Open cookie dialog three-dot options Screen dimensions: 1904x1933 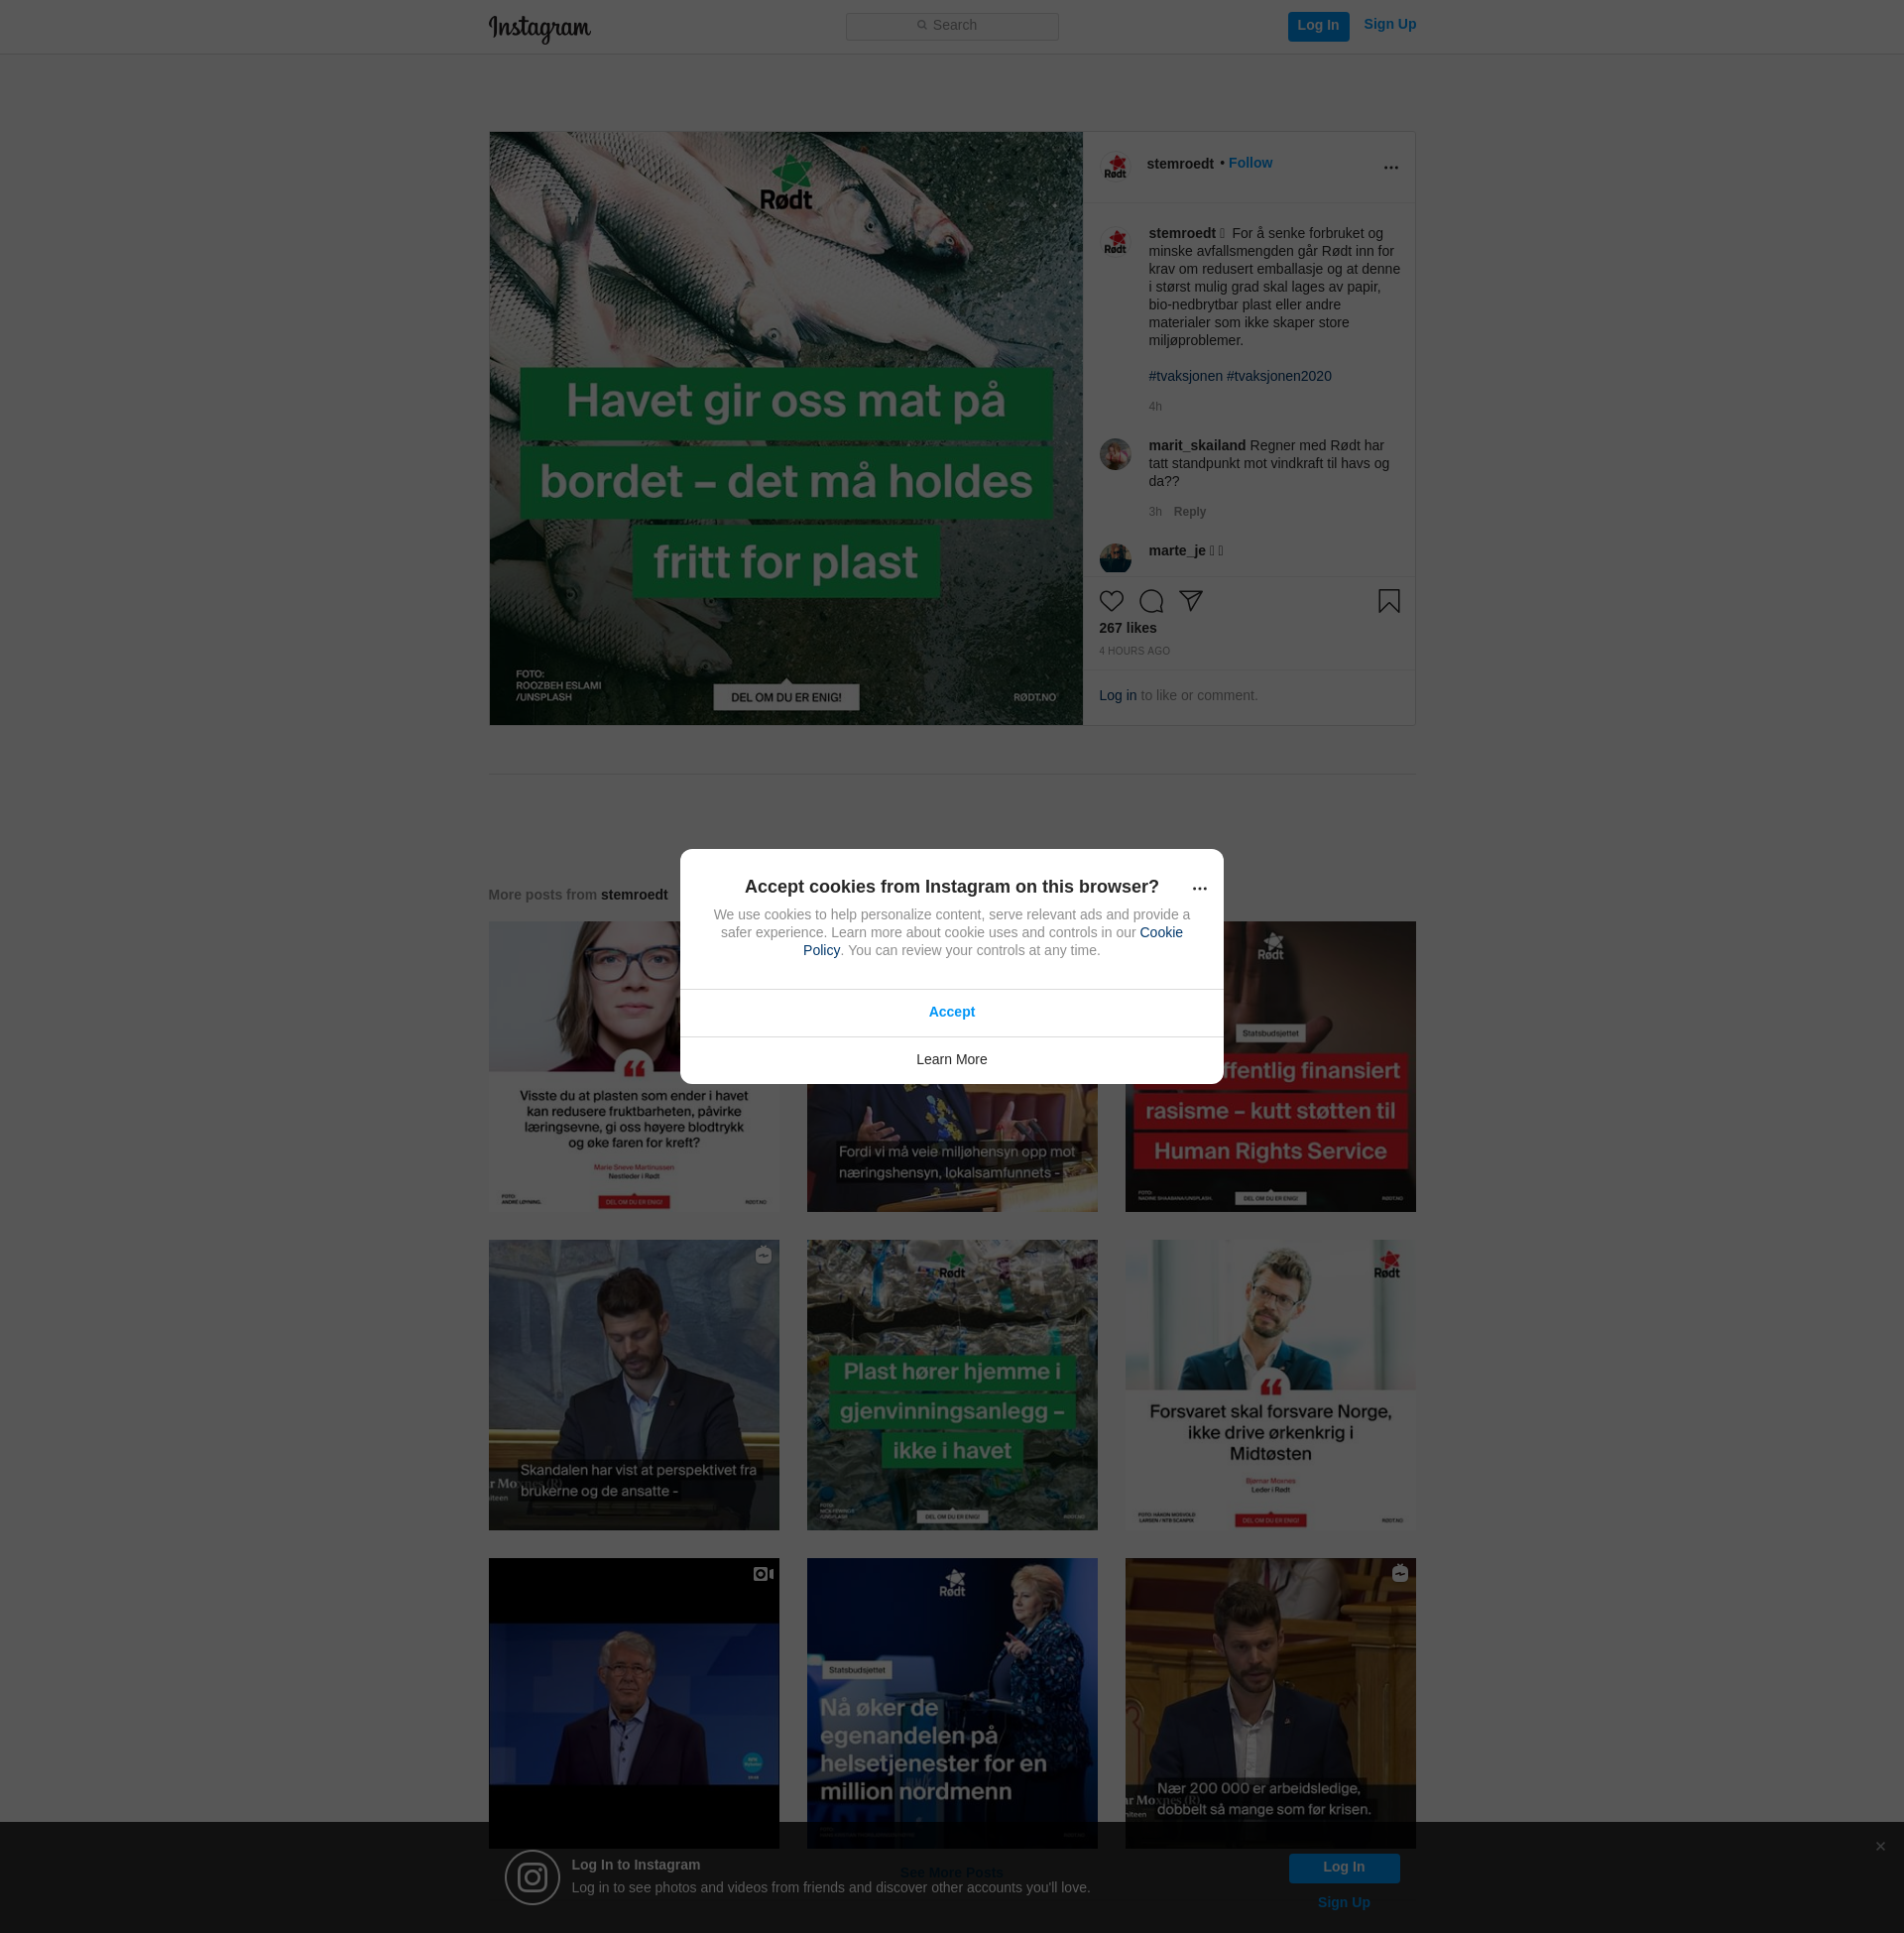1199,888
